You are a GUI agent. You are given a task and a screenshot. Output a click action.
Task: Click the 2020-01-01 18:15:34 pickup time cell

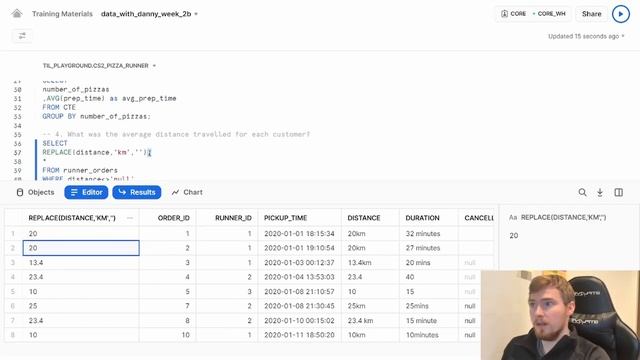coord(299,233)
